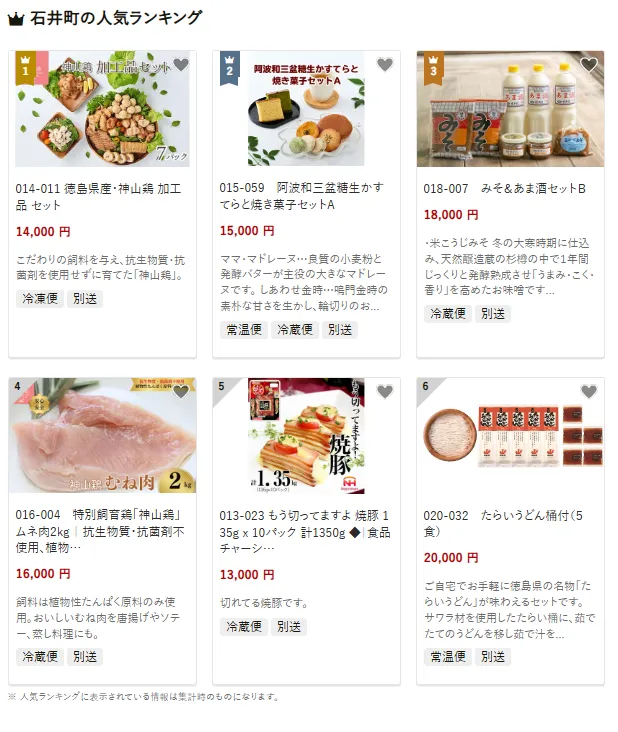Open 013-023 もう切ってますよ 焼豚 title link
This screenshot has height=732, width=618.
pyautogui.click(x=305, y=532)
